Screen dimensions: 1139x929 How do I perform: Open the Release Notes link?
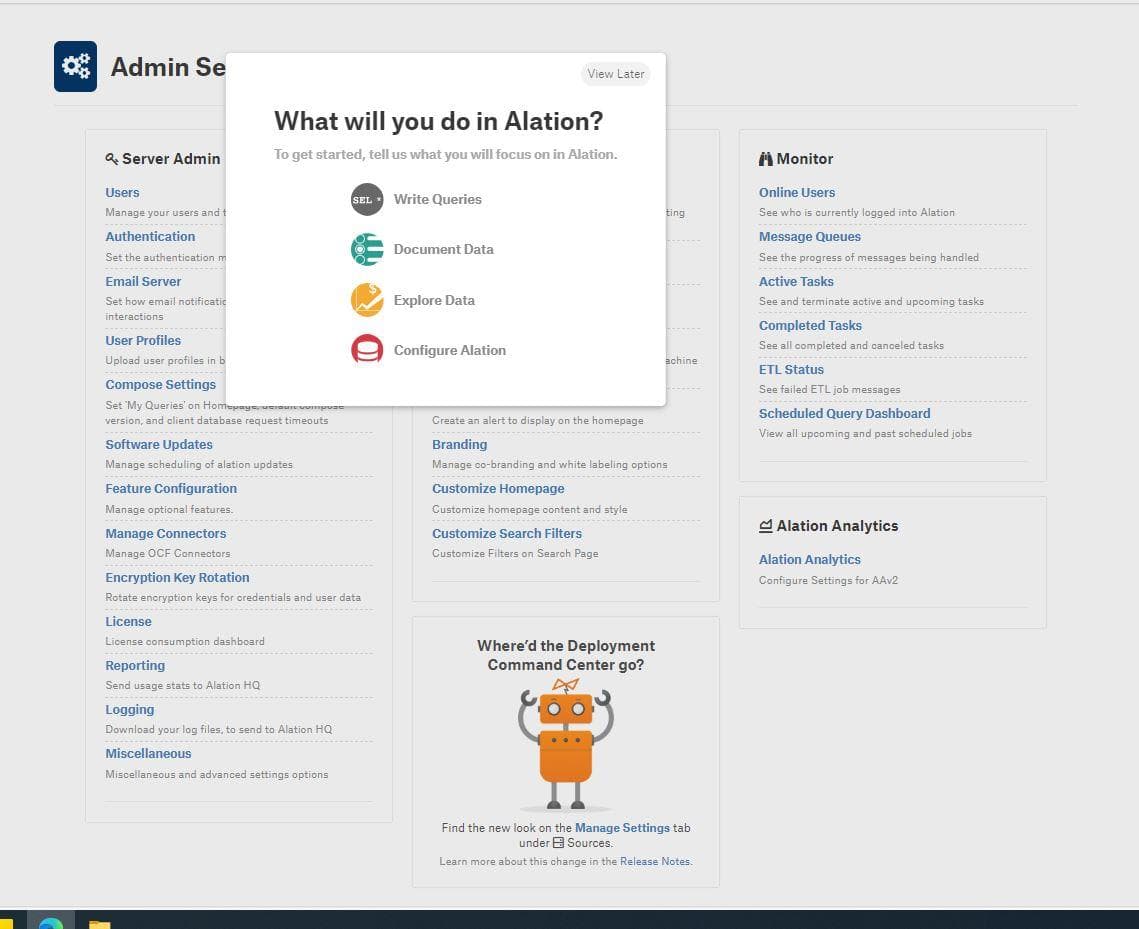[x=654, y=861]
